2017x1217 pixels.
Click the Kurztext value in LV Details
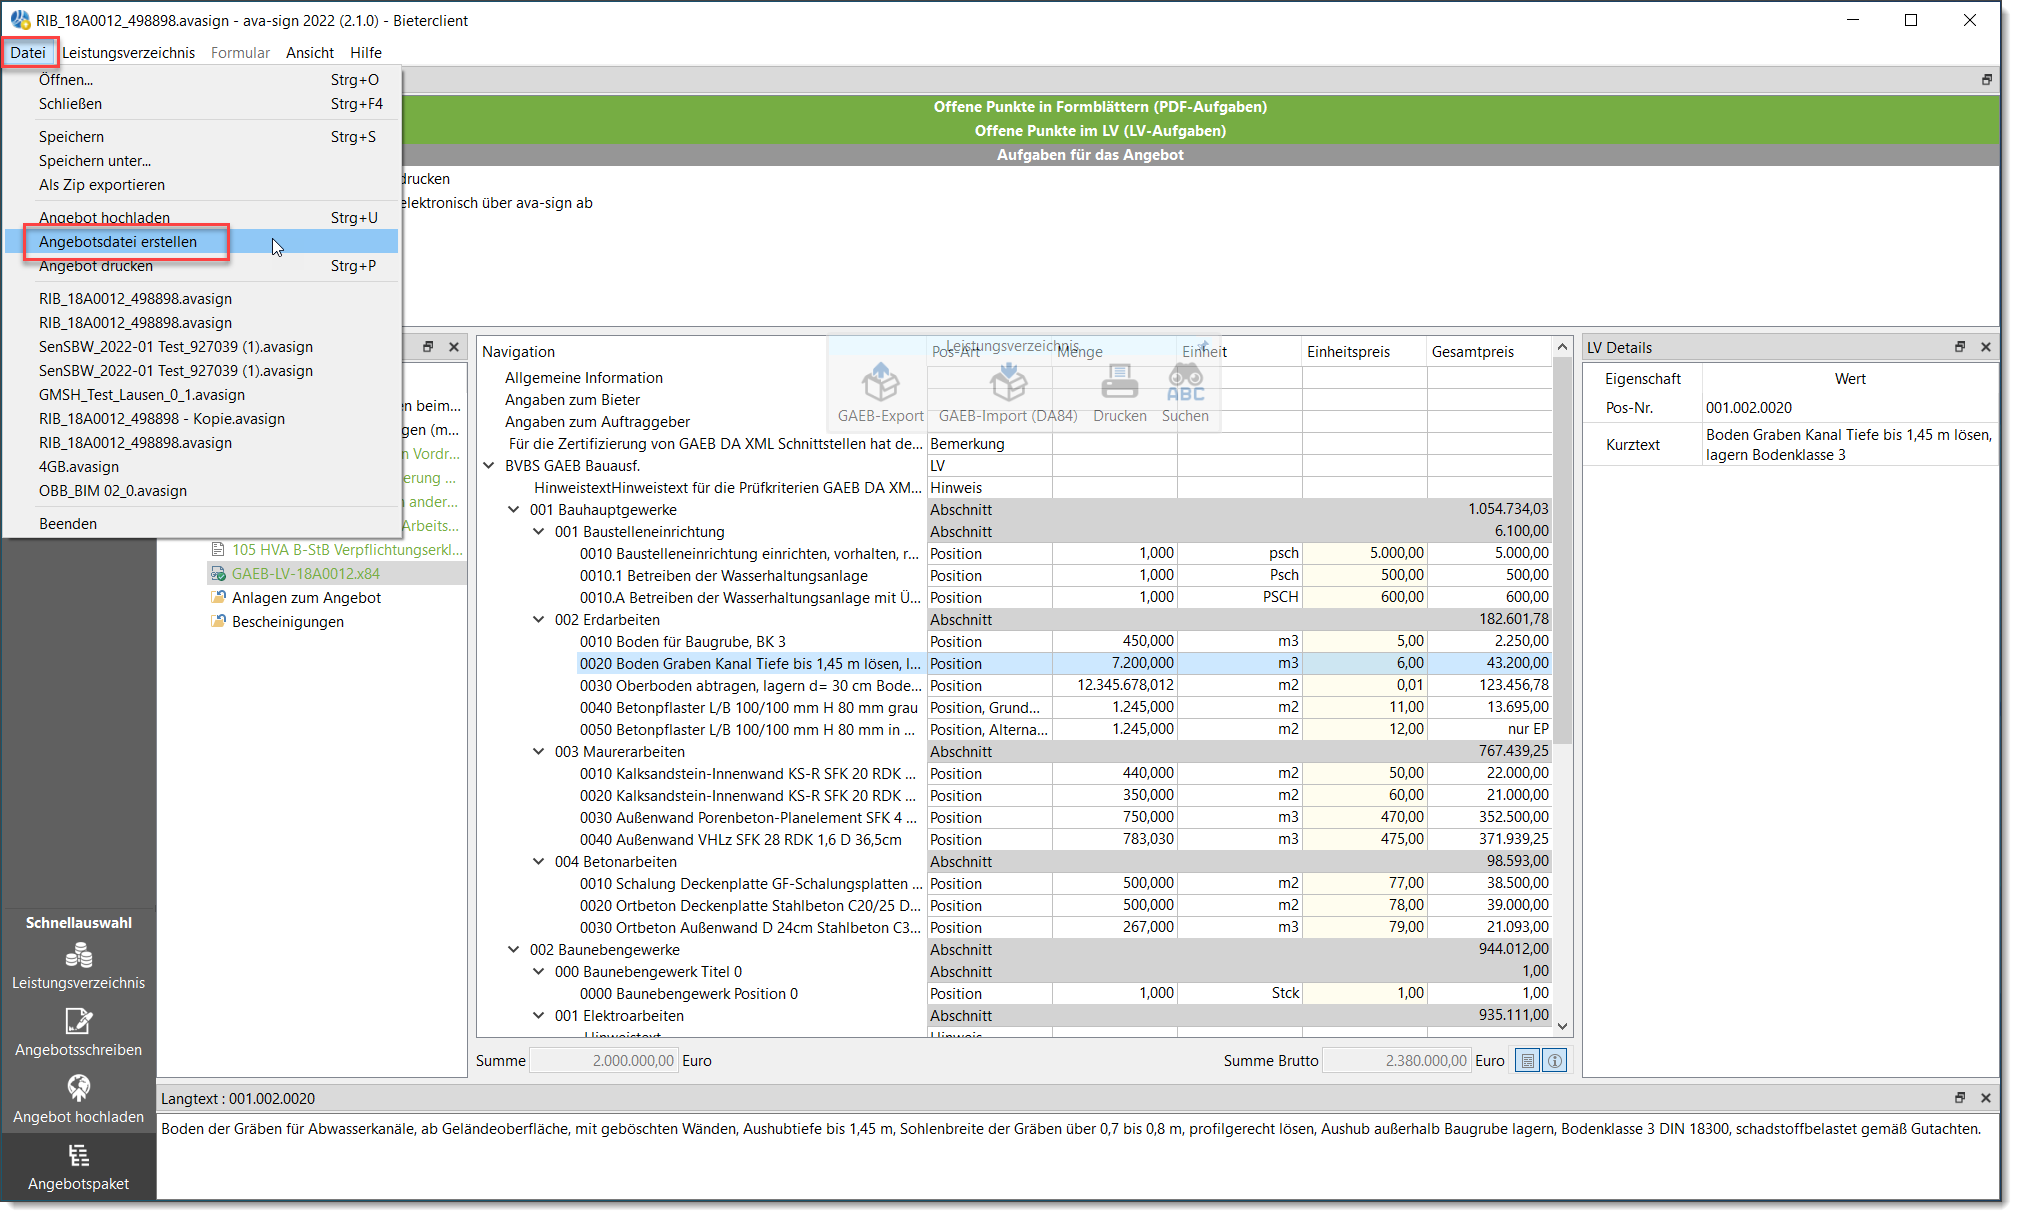[1849, 445]
